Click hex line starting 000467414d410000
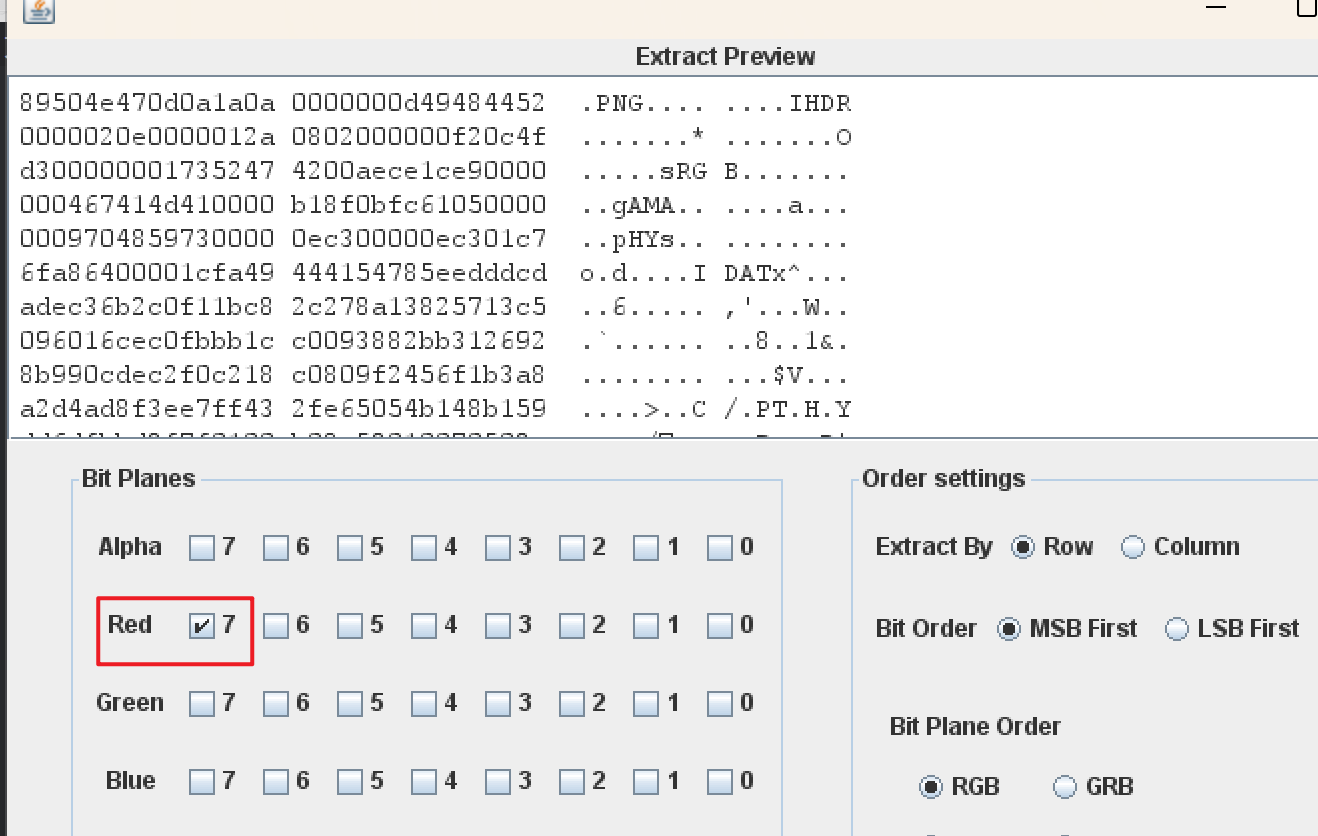1318x836 pixels. [x=282, y=205]
